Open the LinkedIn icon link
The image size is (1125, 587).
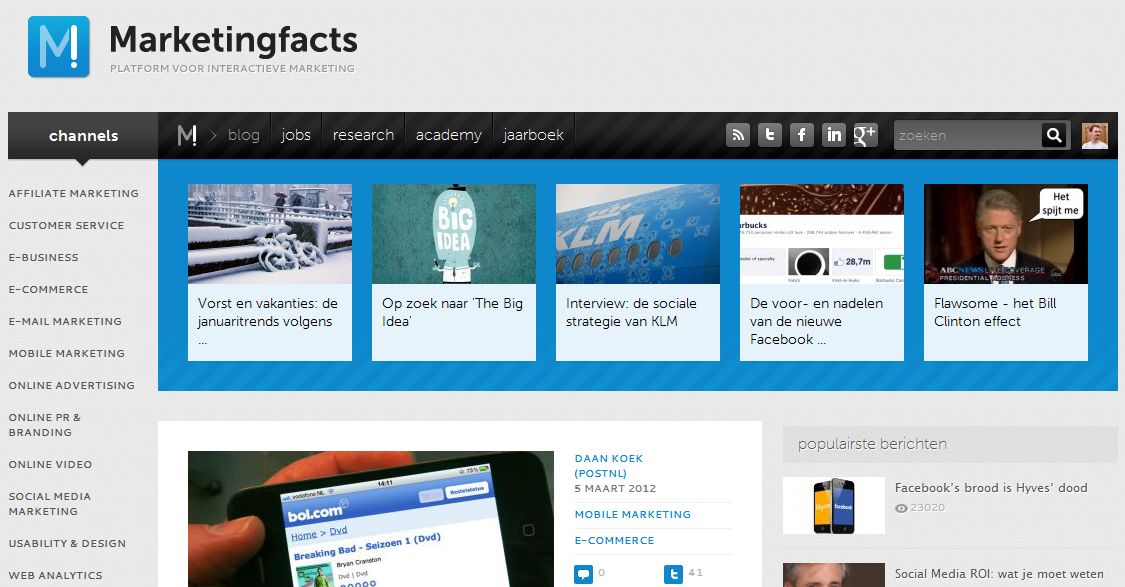point(834,135)
